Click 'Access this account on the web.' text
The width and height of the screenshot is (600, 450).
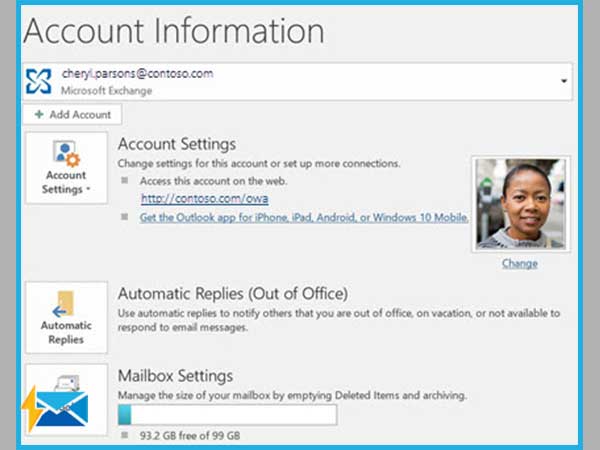[213, 181]
